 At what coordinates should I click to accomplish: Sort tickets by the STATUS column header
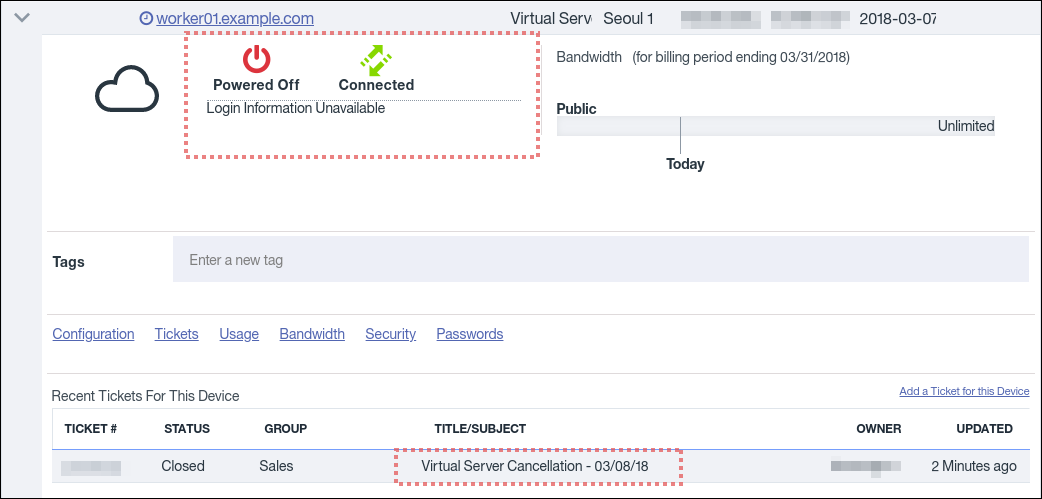point(187,429)
